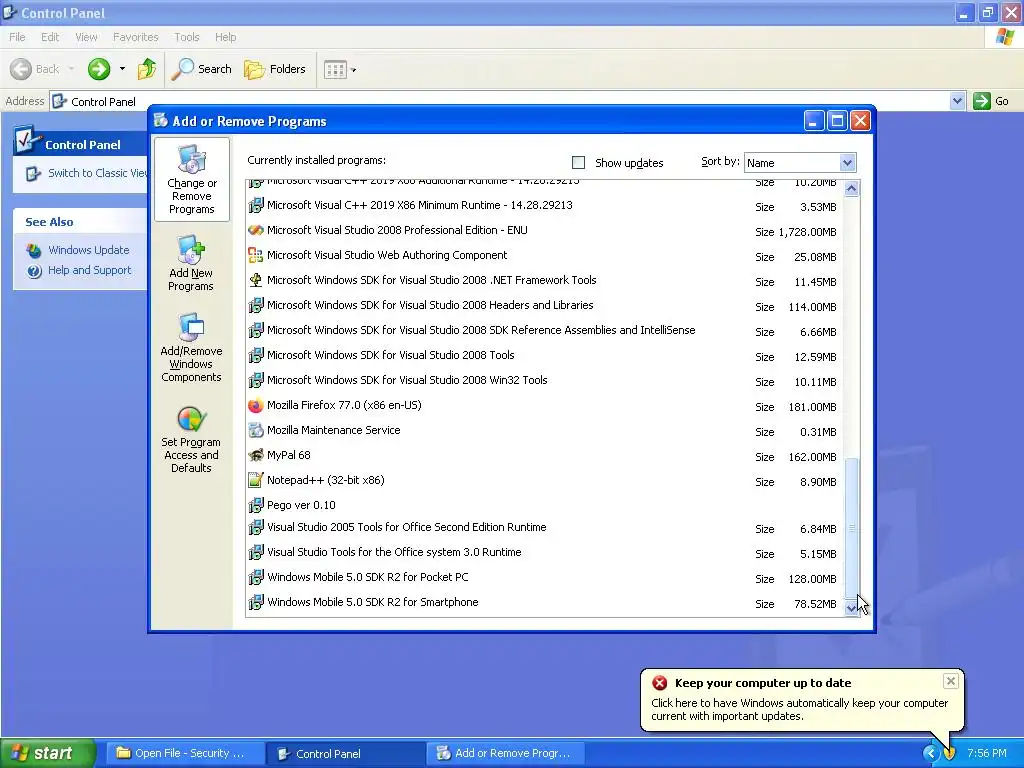Toggle the Folders pane button
Screen dimensions: 1024x768
click(x=274, y=69)
